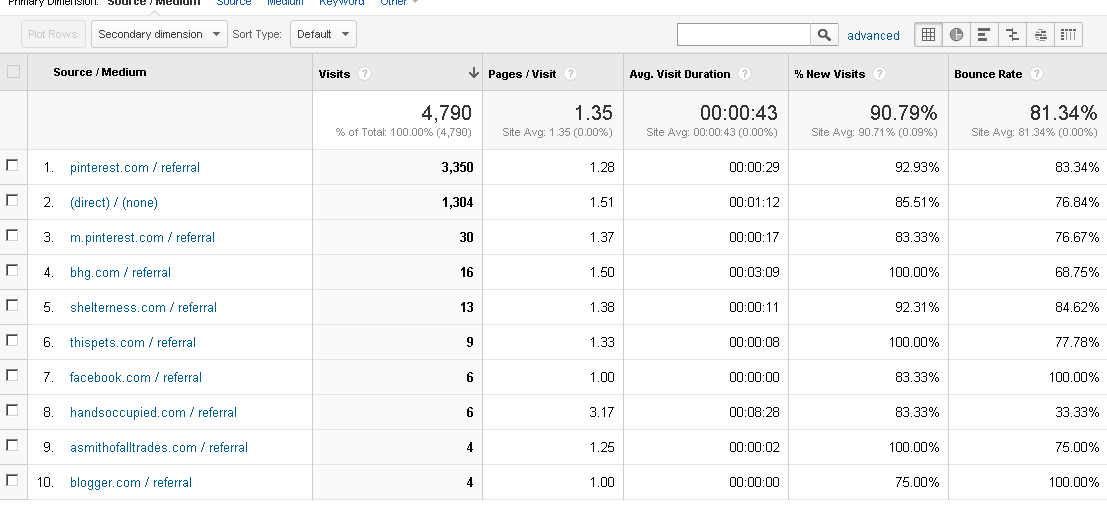Focus the table search input field
Screen dimensions: 1107x505
pos(743,35)
